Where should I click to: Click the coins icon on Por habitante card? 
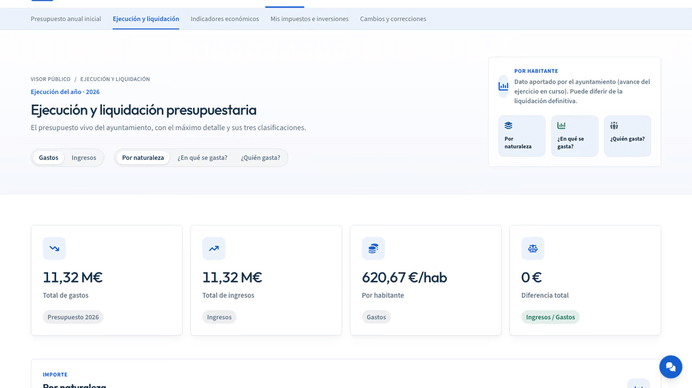click(373, 249)
